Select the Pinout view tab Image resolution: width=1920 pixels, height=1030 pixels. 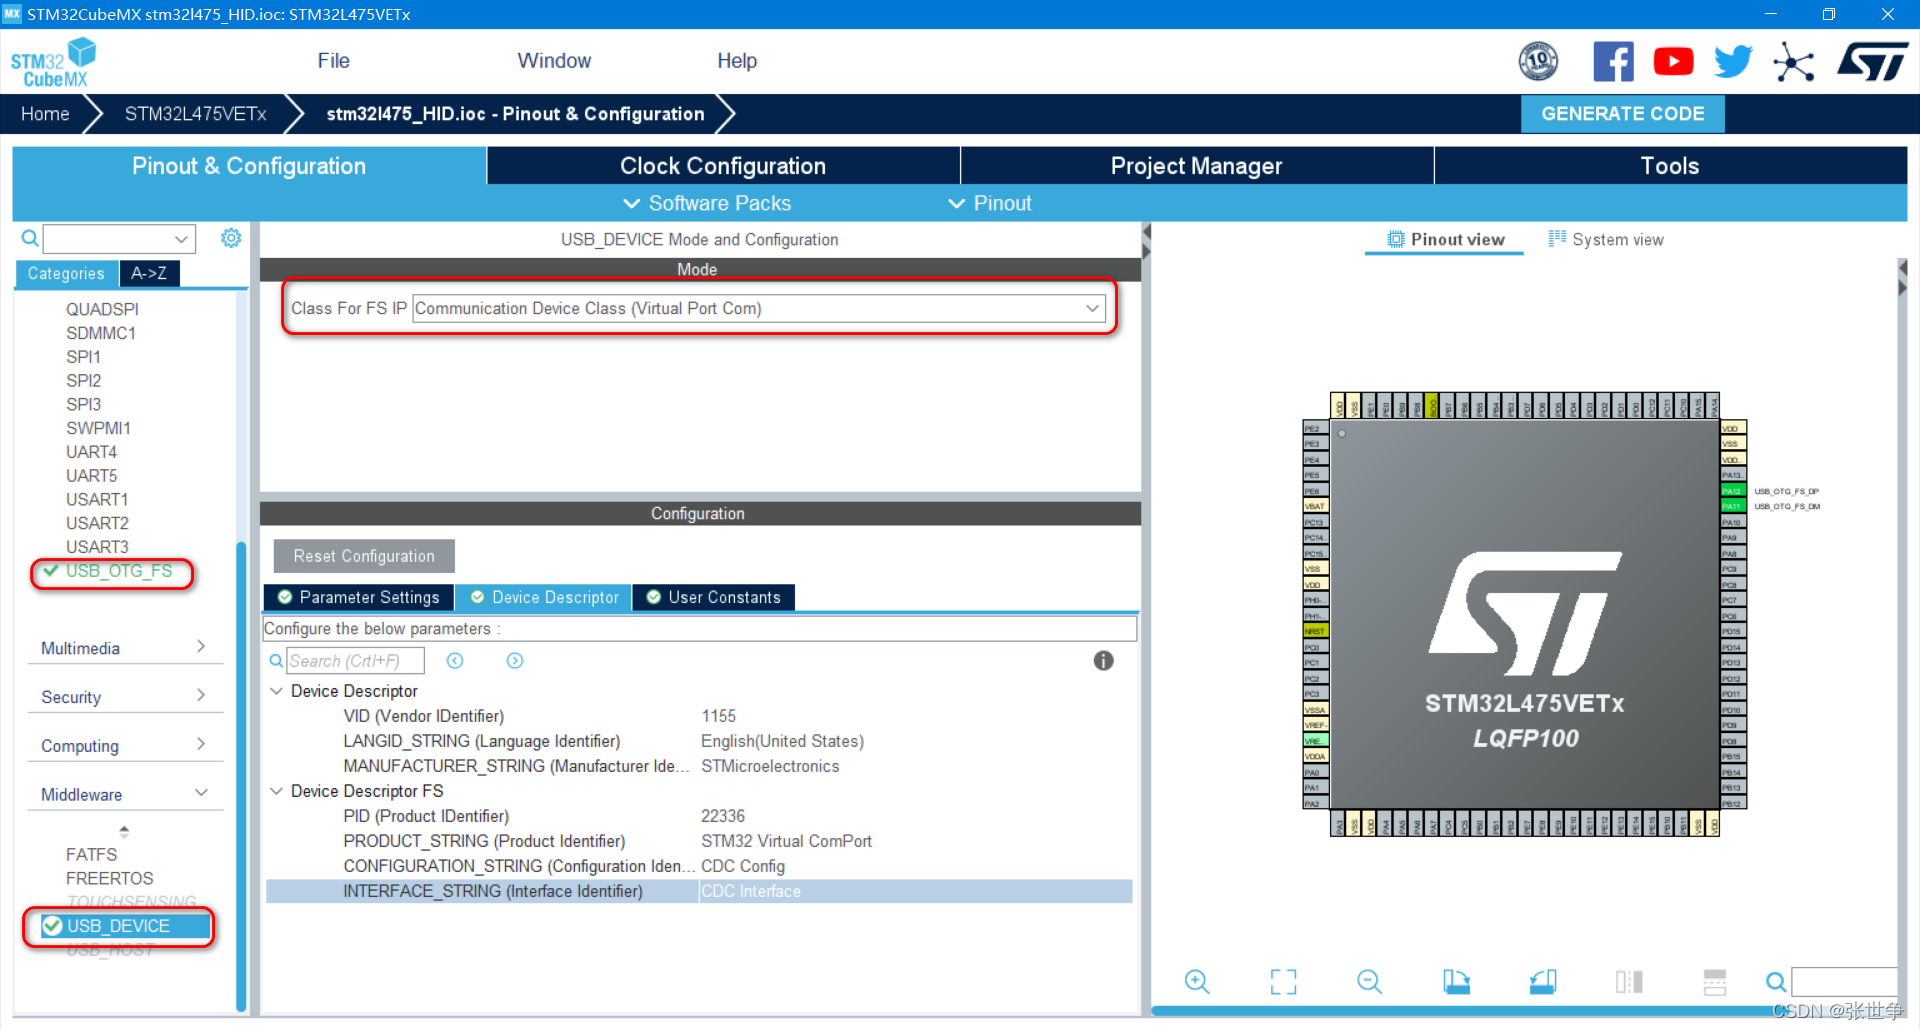coord(1445,240)
